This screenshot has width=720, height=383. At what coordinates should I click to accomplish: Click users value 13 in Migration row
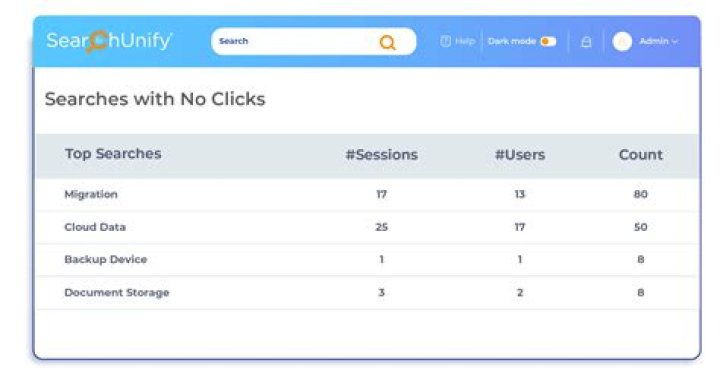coord(520,194)
